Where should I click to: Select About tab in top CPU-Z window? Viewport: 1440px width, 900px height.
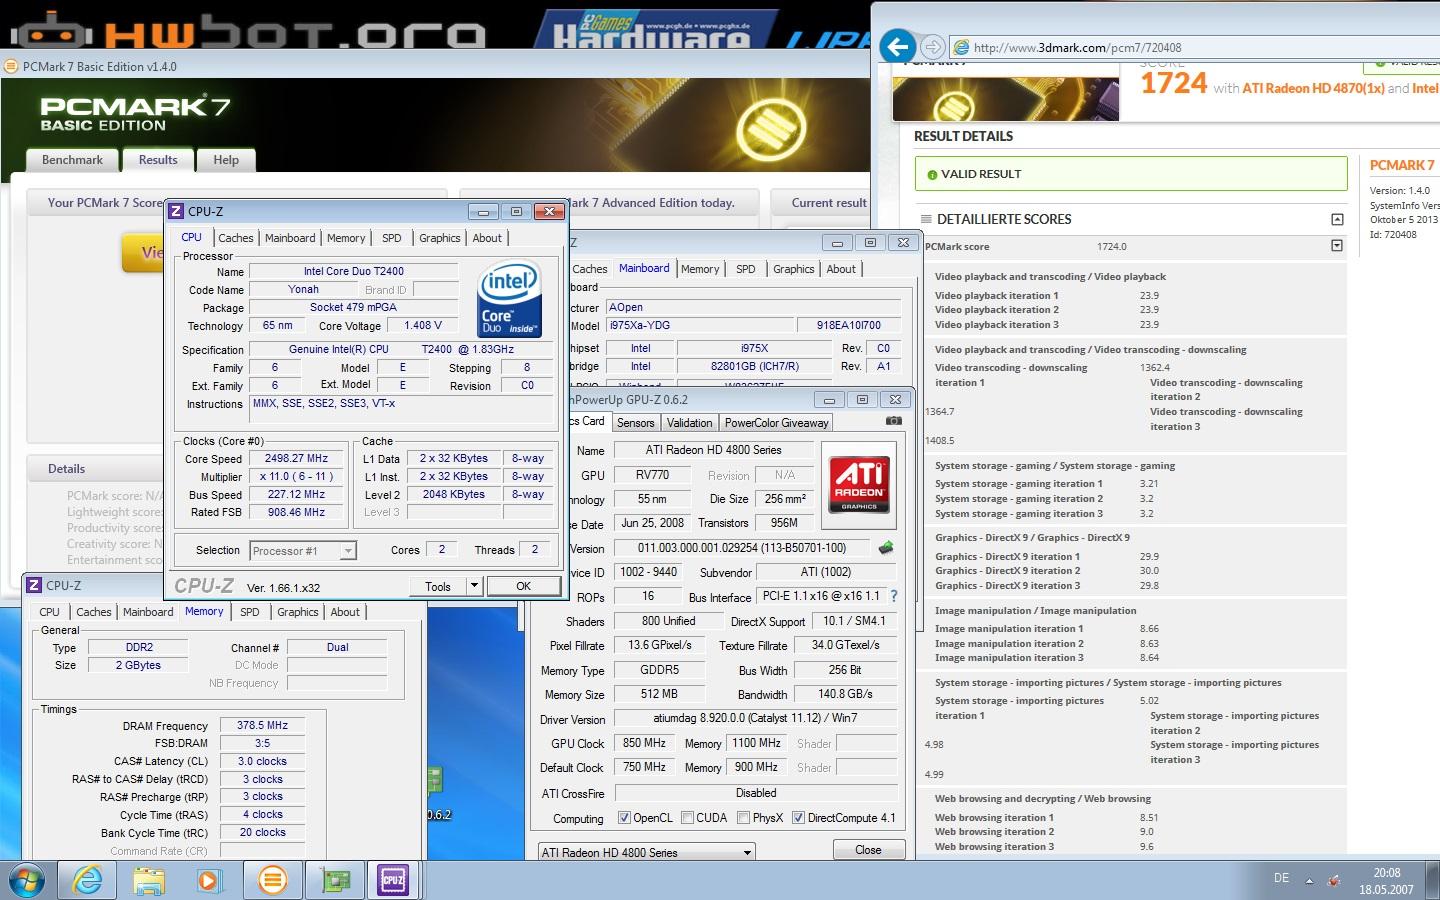(487, 238)
